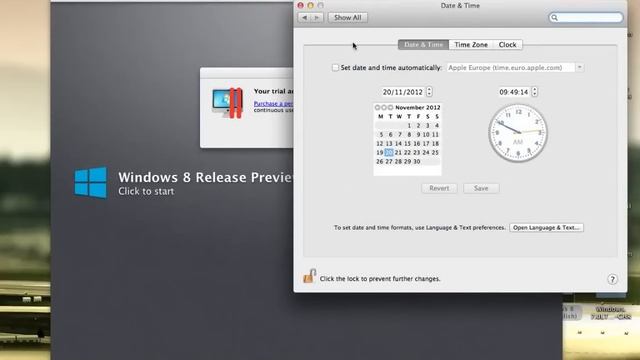Click the Parallels icon in trial dialog
The height and width of the screenshot is (360, 640).
coord(228,103)
